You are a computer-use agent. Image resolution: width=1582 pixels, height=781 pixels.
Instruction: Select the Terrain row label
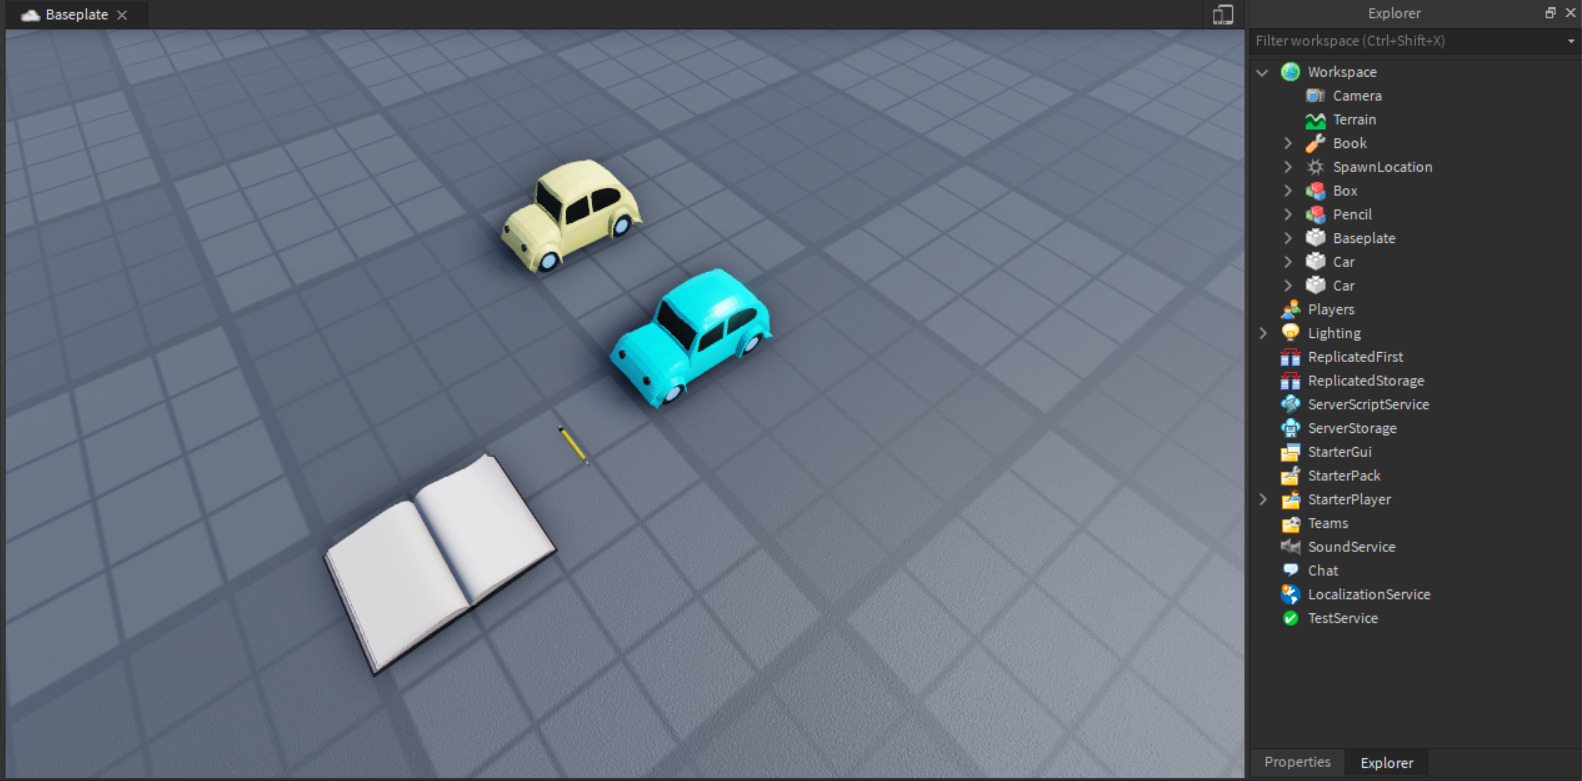pos(1354,120)
